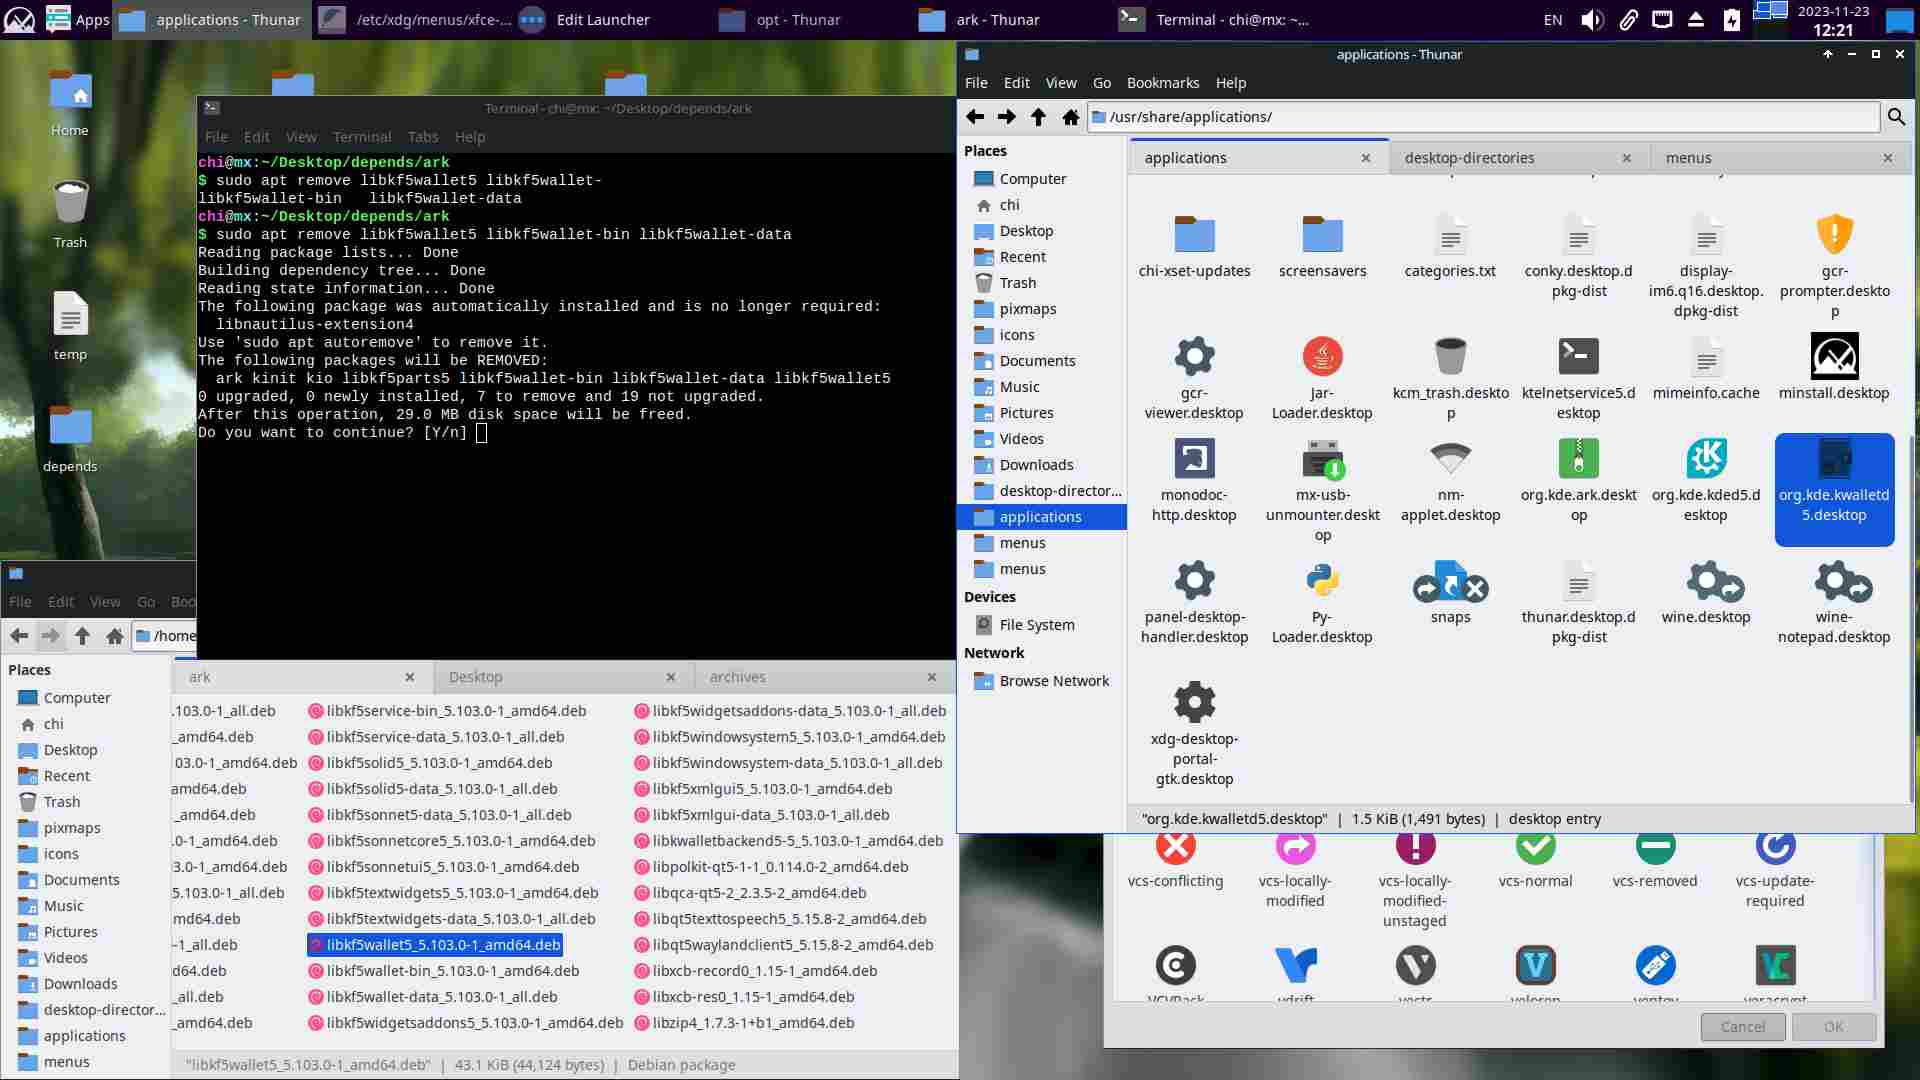Go up to parent folder in applications Thunar
The width and height of the screenshot is (1920, 1080).
tap(1038, 117)
